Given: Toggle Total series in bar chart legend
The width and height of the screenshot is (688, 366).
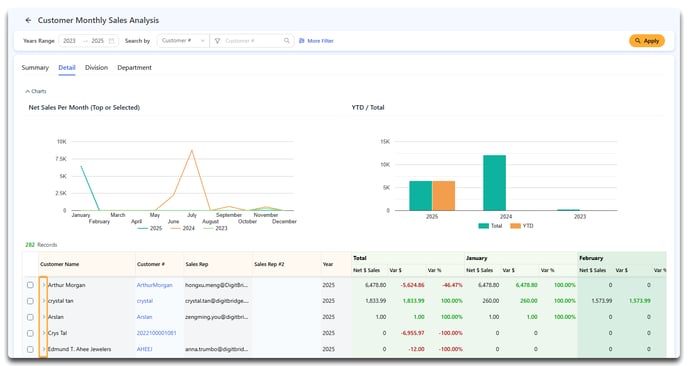Looking at the screenshot, I should pyautogui.click(x=490, y=226).
